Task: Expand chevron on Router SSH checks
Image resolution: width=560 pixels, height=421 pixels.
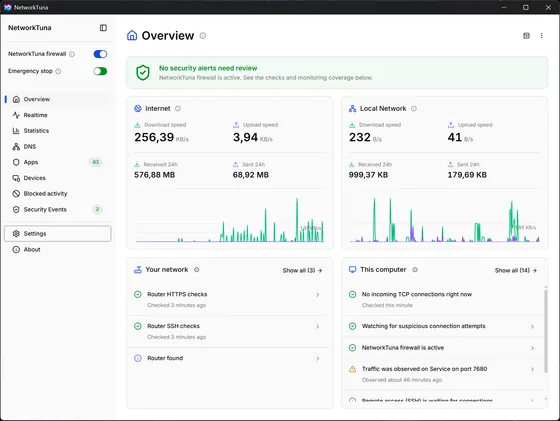Action: click(318, 327)
